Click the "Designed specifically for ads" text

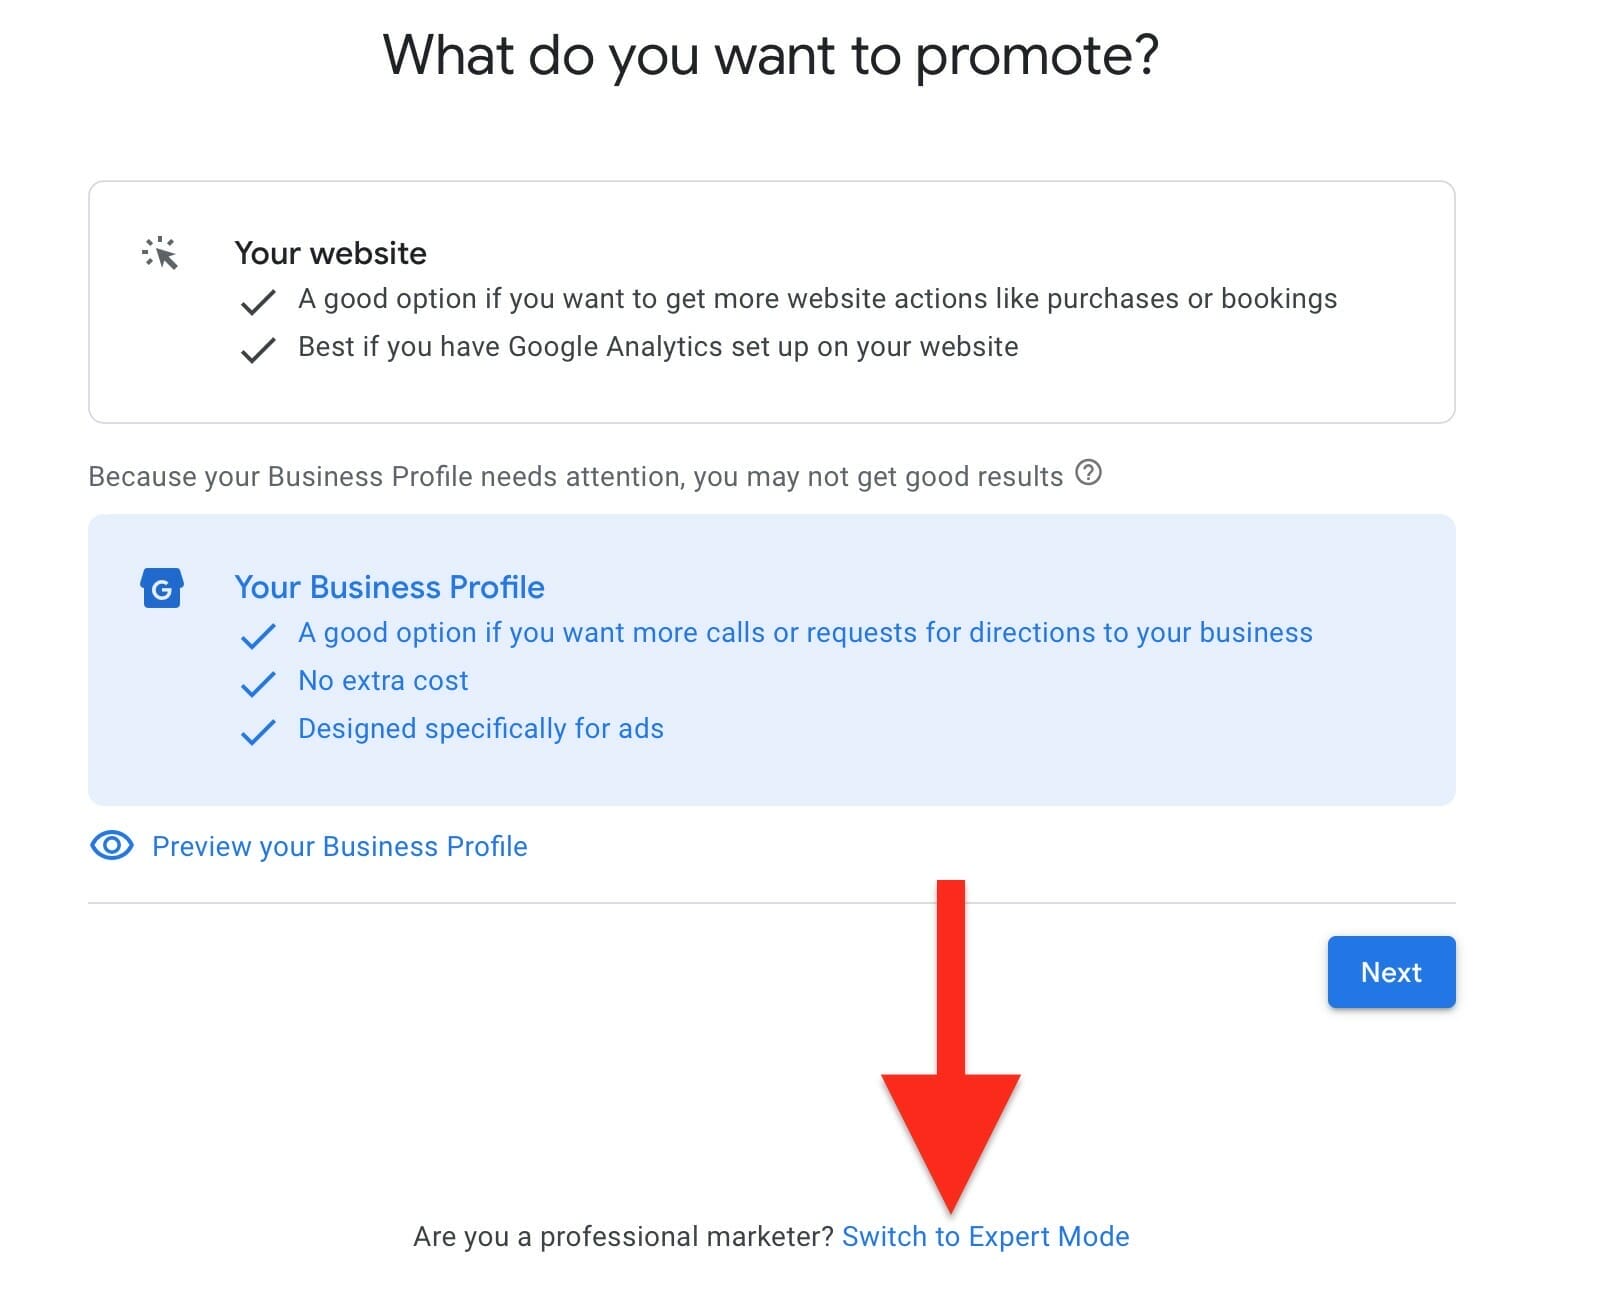pyautogui.click(x=480, y=729)
